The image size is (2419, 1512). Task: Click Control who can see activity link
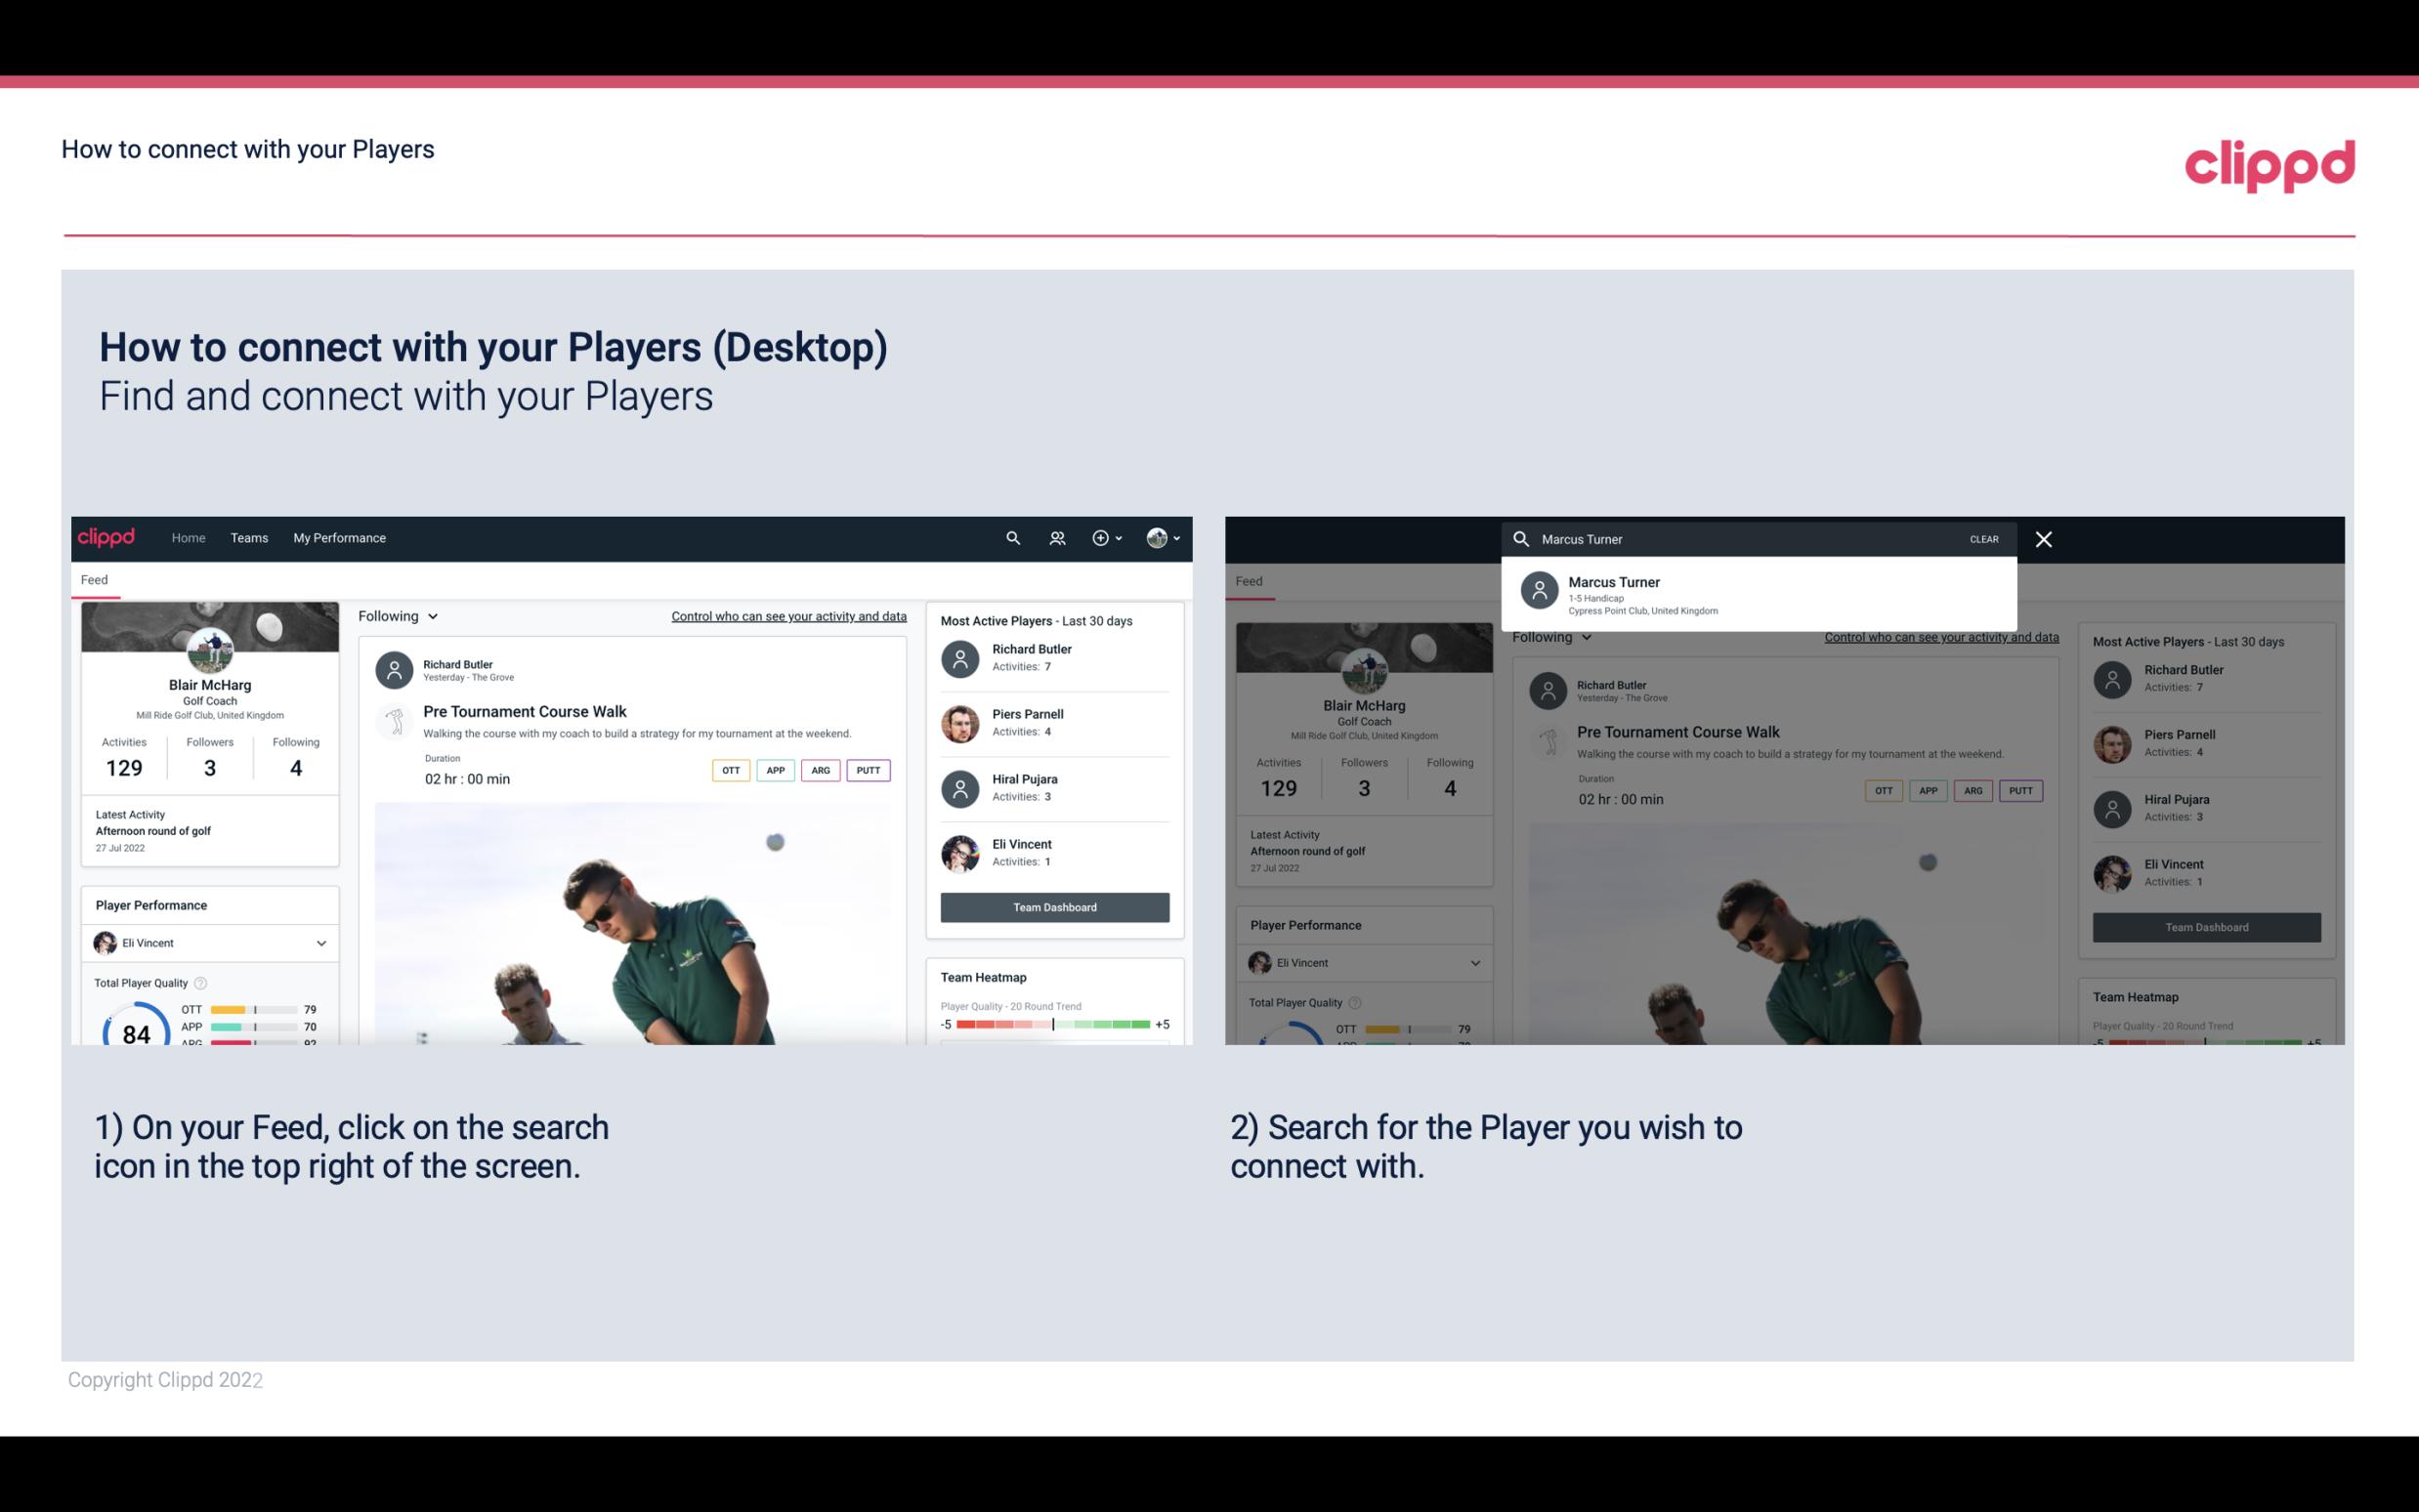click(787, 615)
